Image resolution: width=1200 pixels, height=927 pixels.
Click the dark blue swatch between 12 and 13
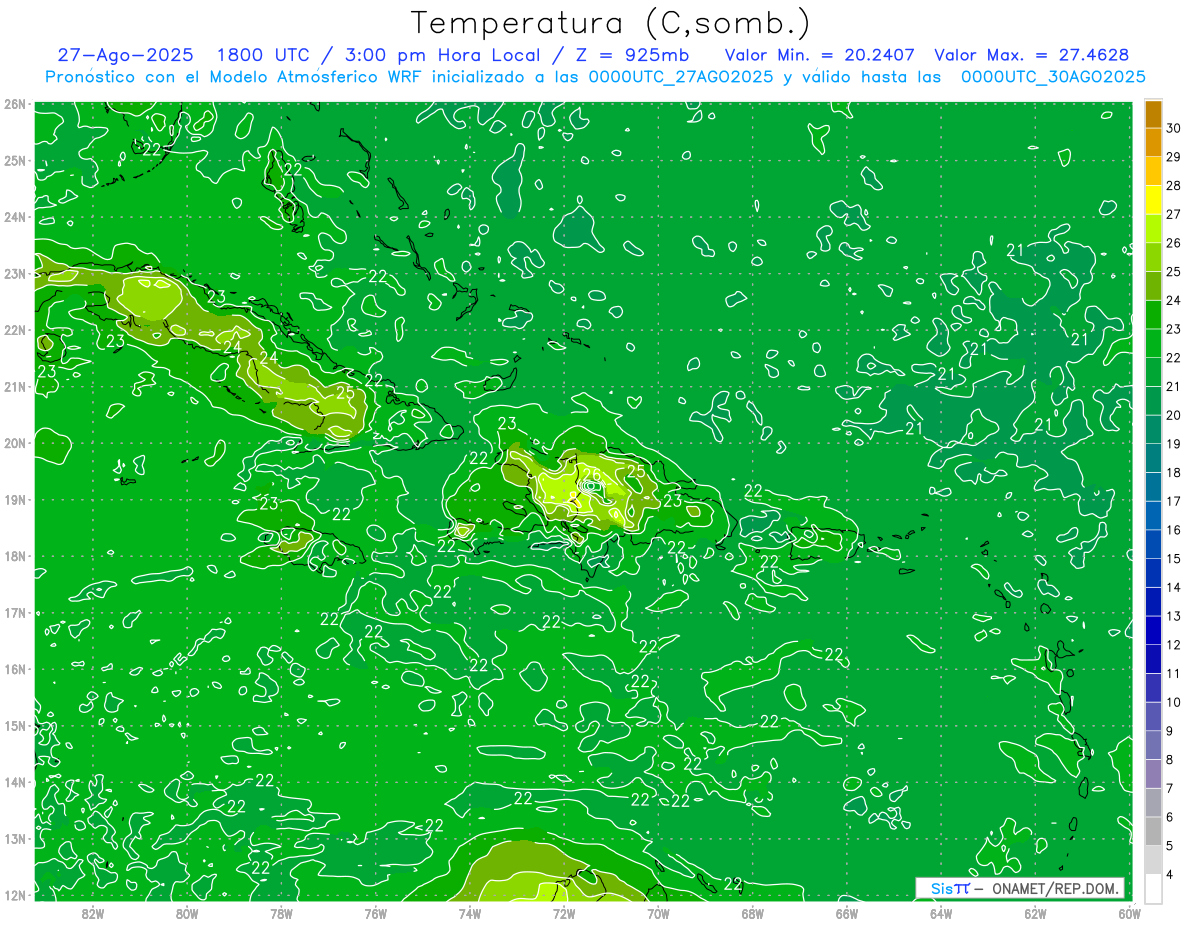[1153, 630]
